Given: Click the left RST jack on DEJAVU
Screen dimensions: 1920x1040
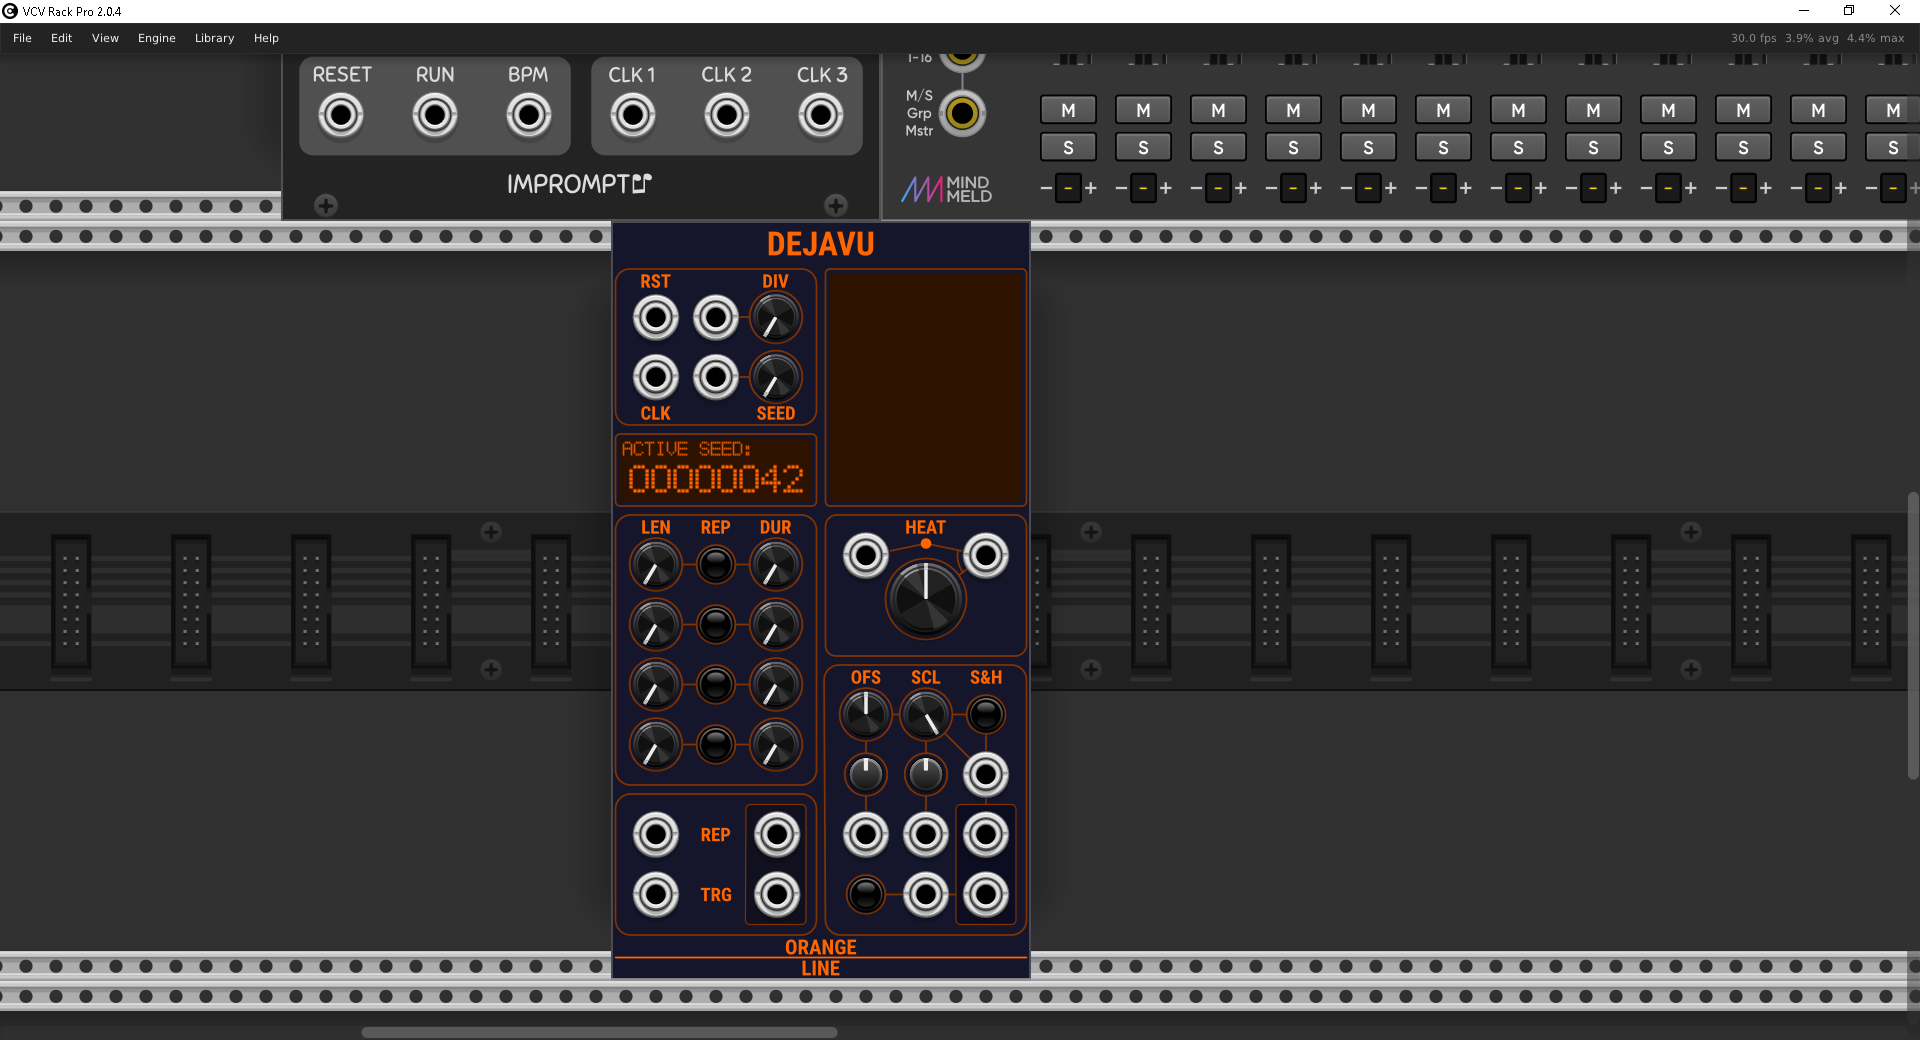Looking at the screenshot, I should [656, 318].
